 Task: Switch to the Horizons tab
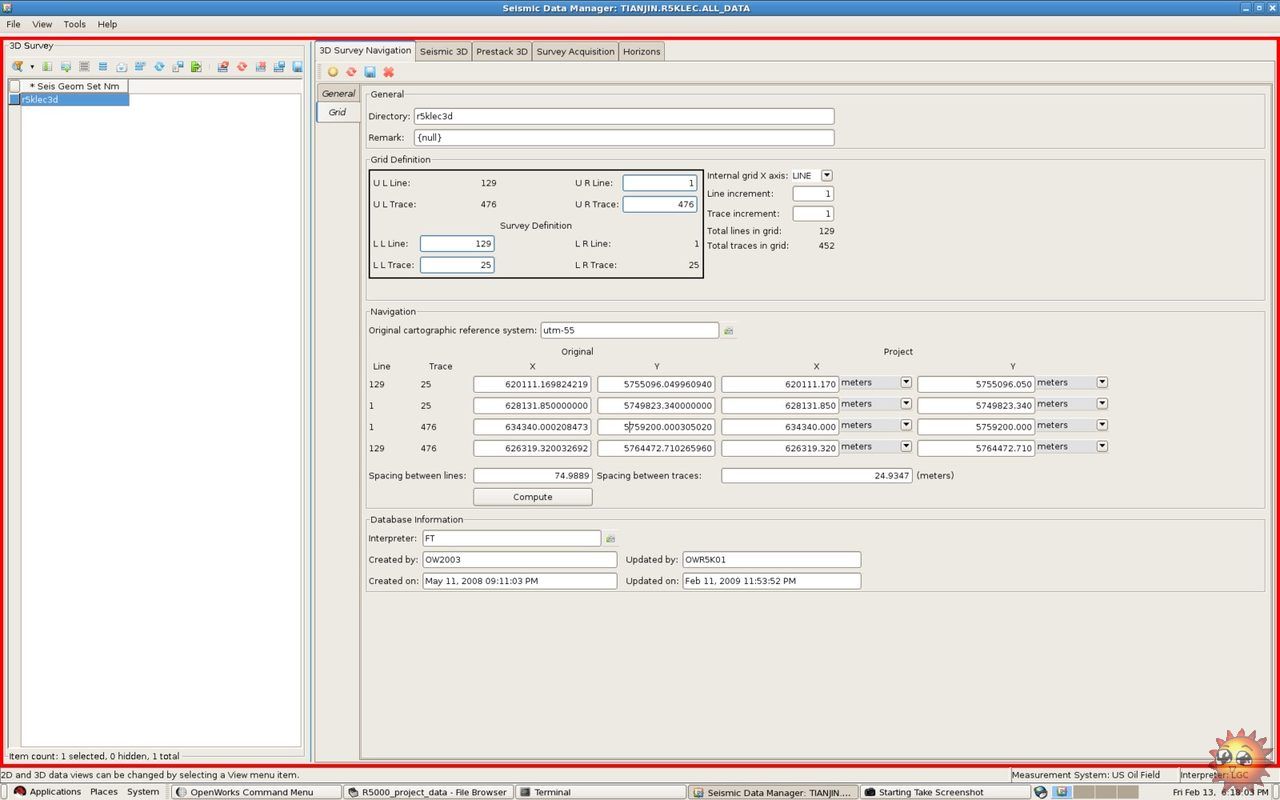(641, 51)
